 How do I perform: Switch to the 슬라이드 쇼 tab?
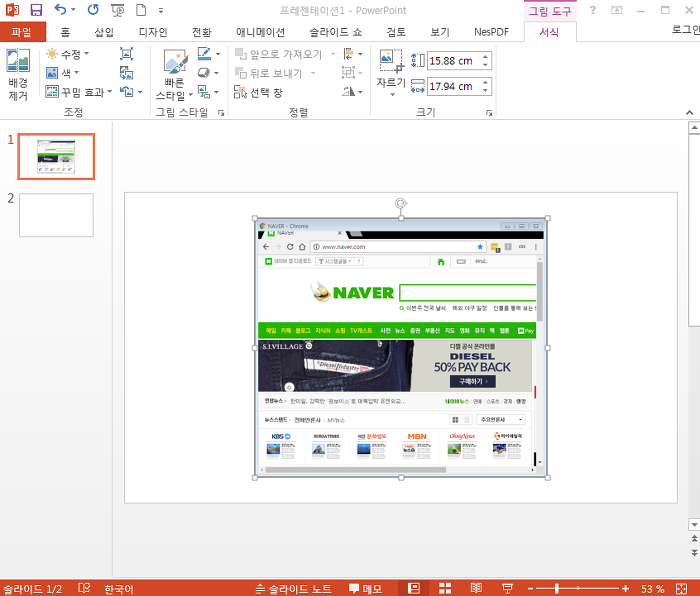click(x=335, y=32)
